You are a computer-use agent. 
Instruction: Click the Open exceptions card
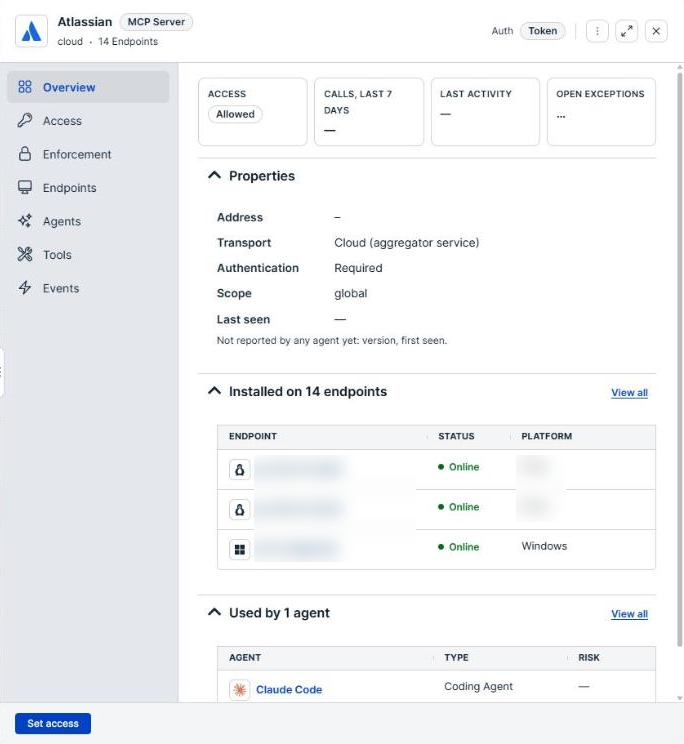click(601, 112)
